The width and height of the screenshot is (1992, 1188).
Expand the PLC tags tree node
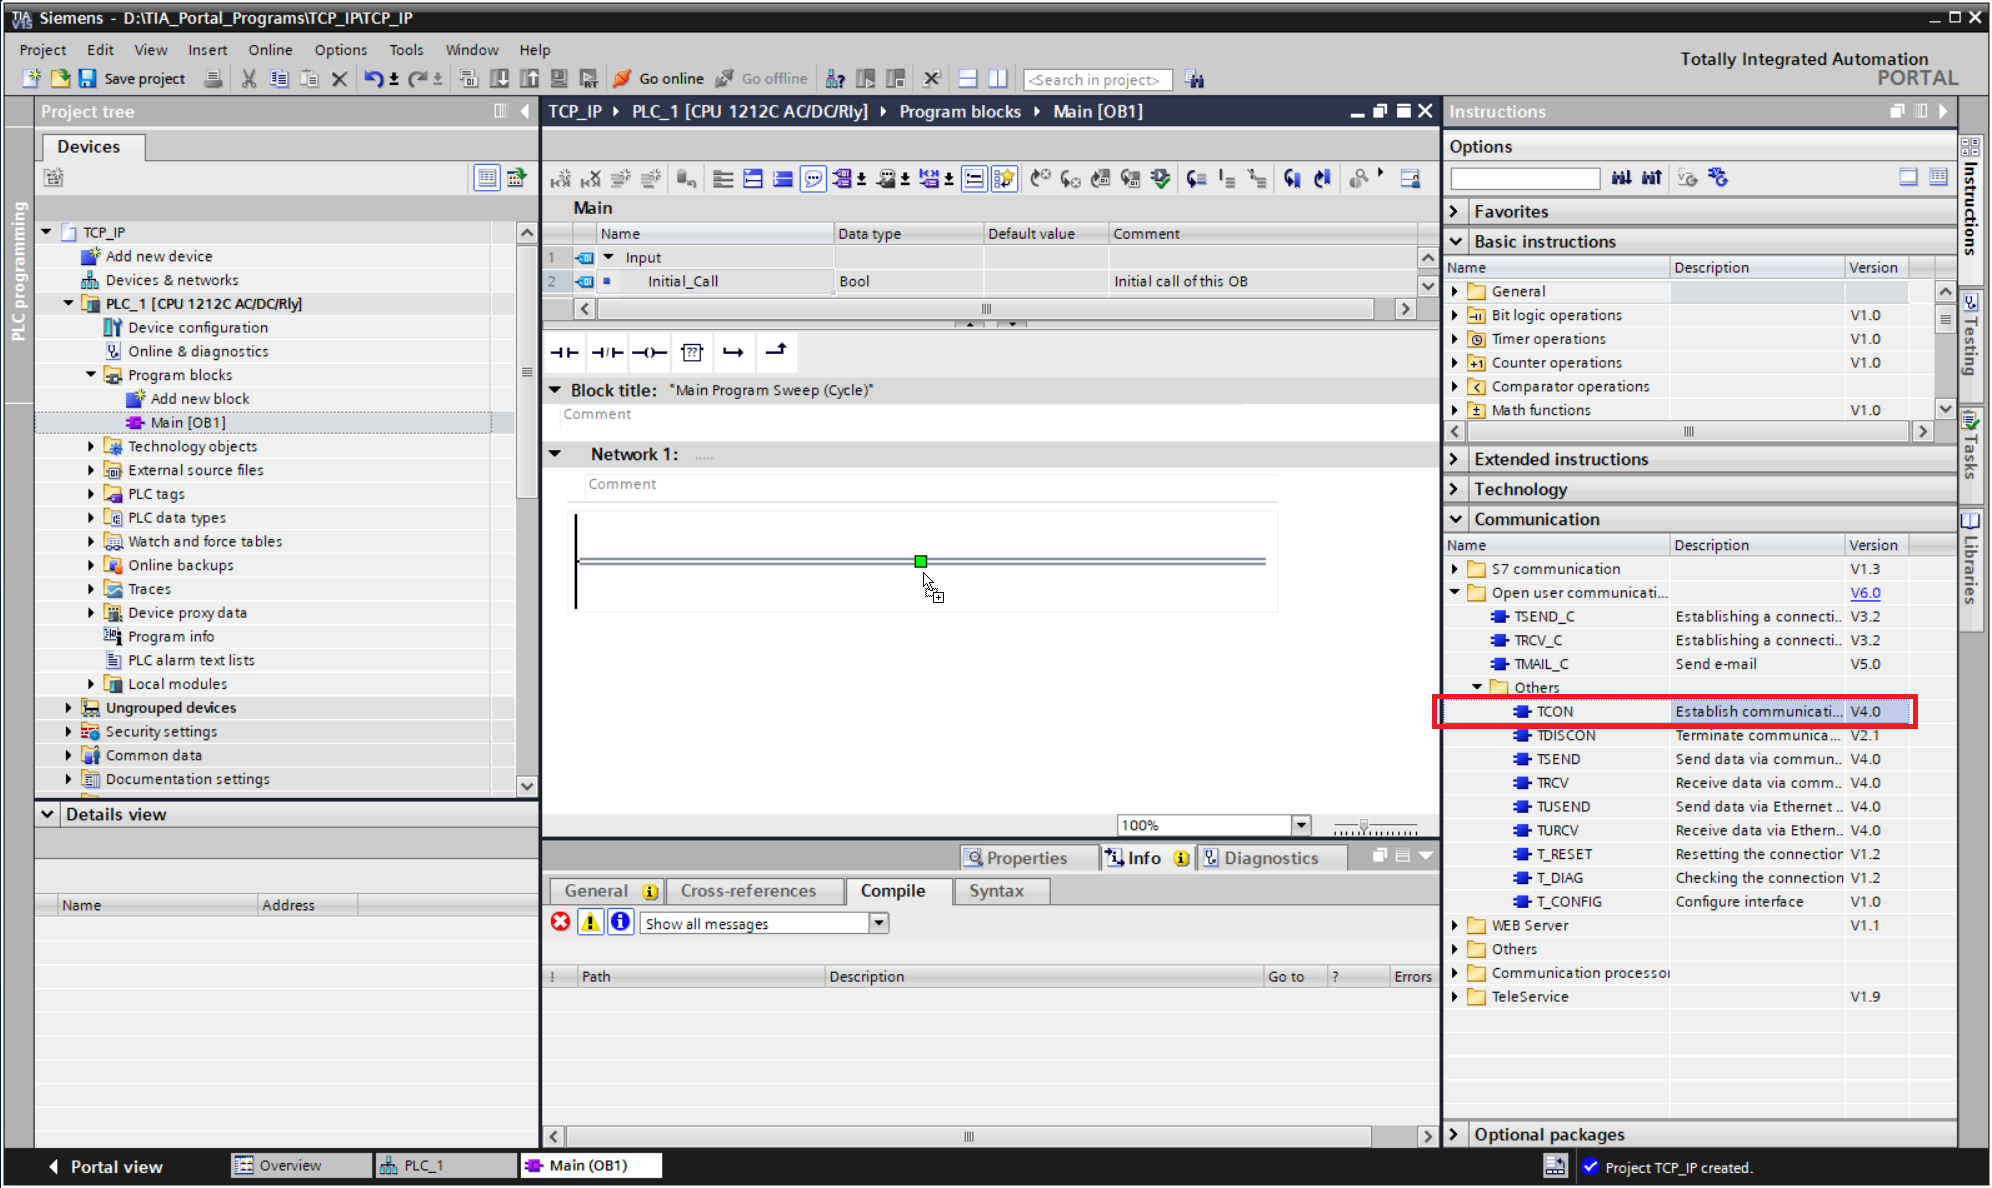point(91,494)
